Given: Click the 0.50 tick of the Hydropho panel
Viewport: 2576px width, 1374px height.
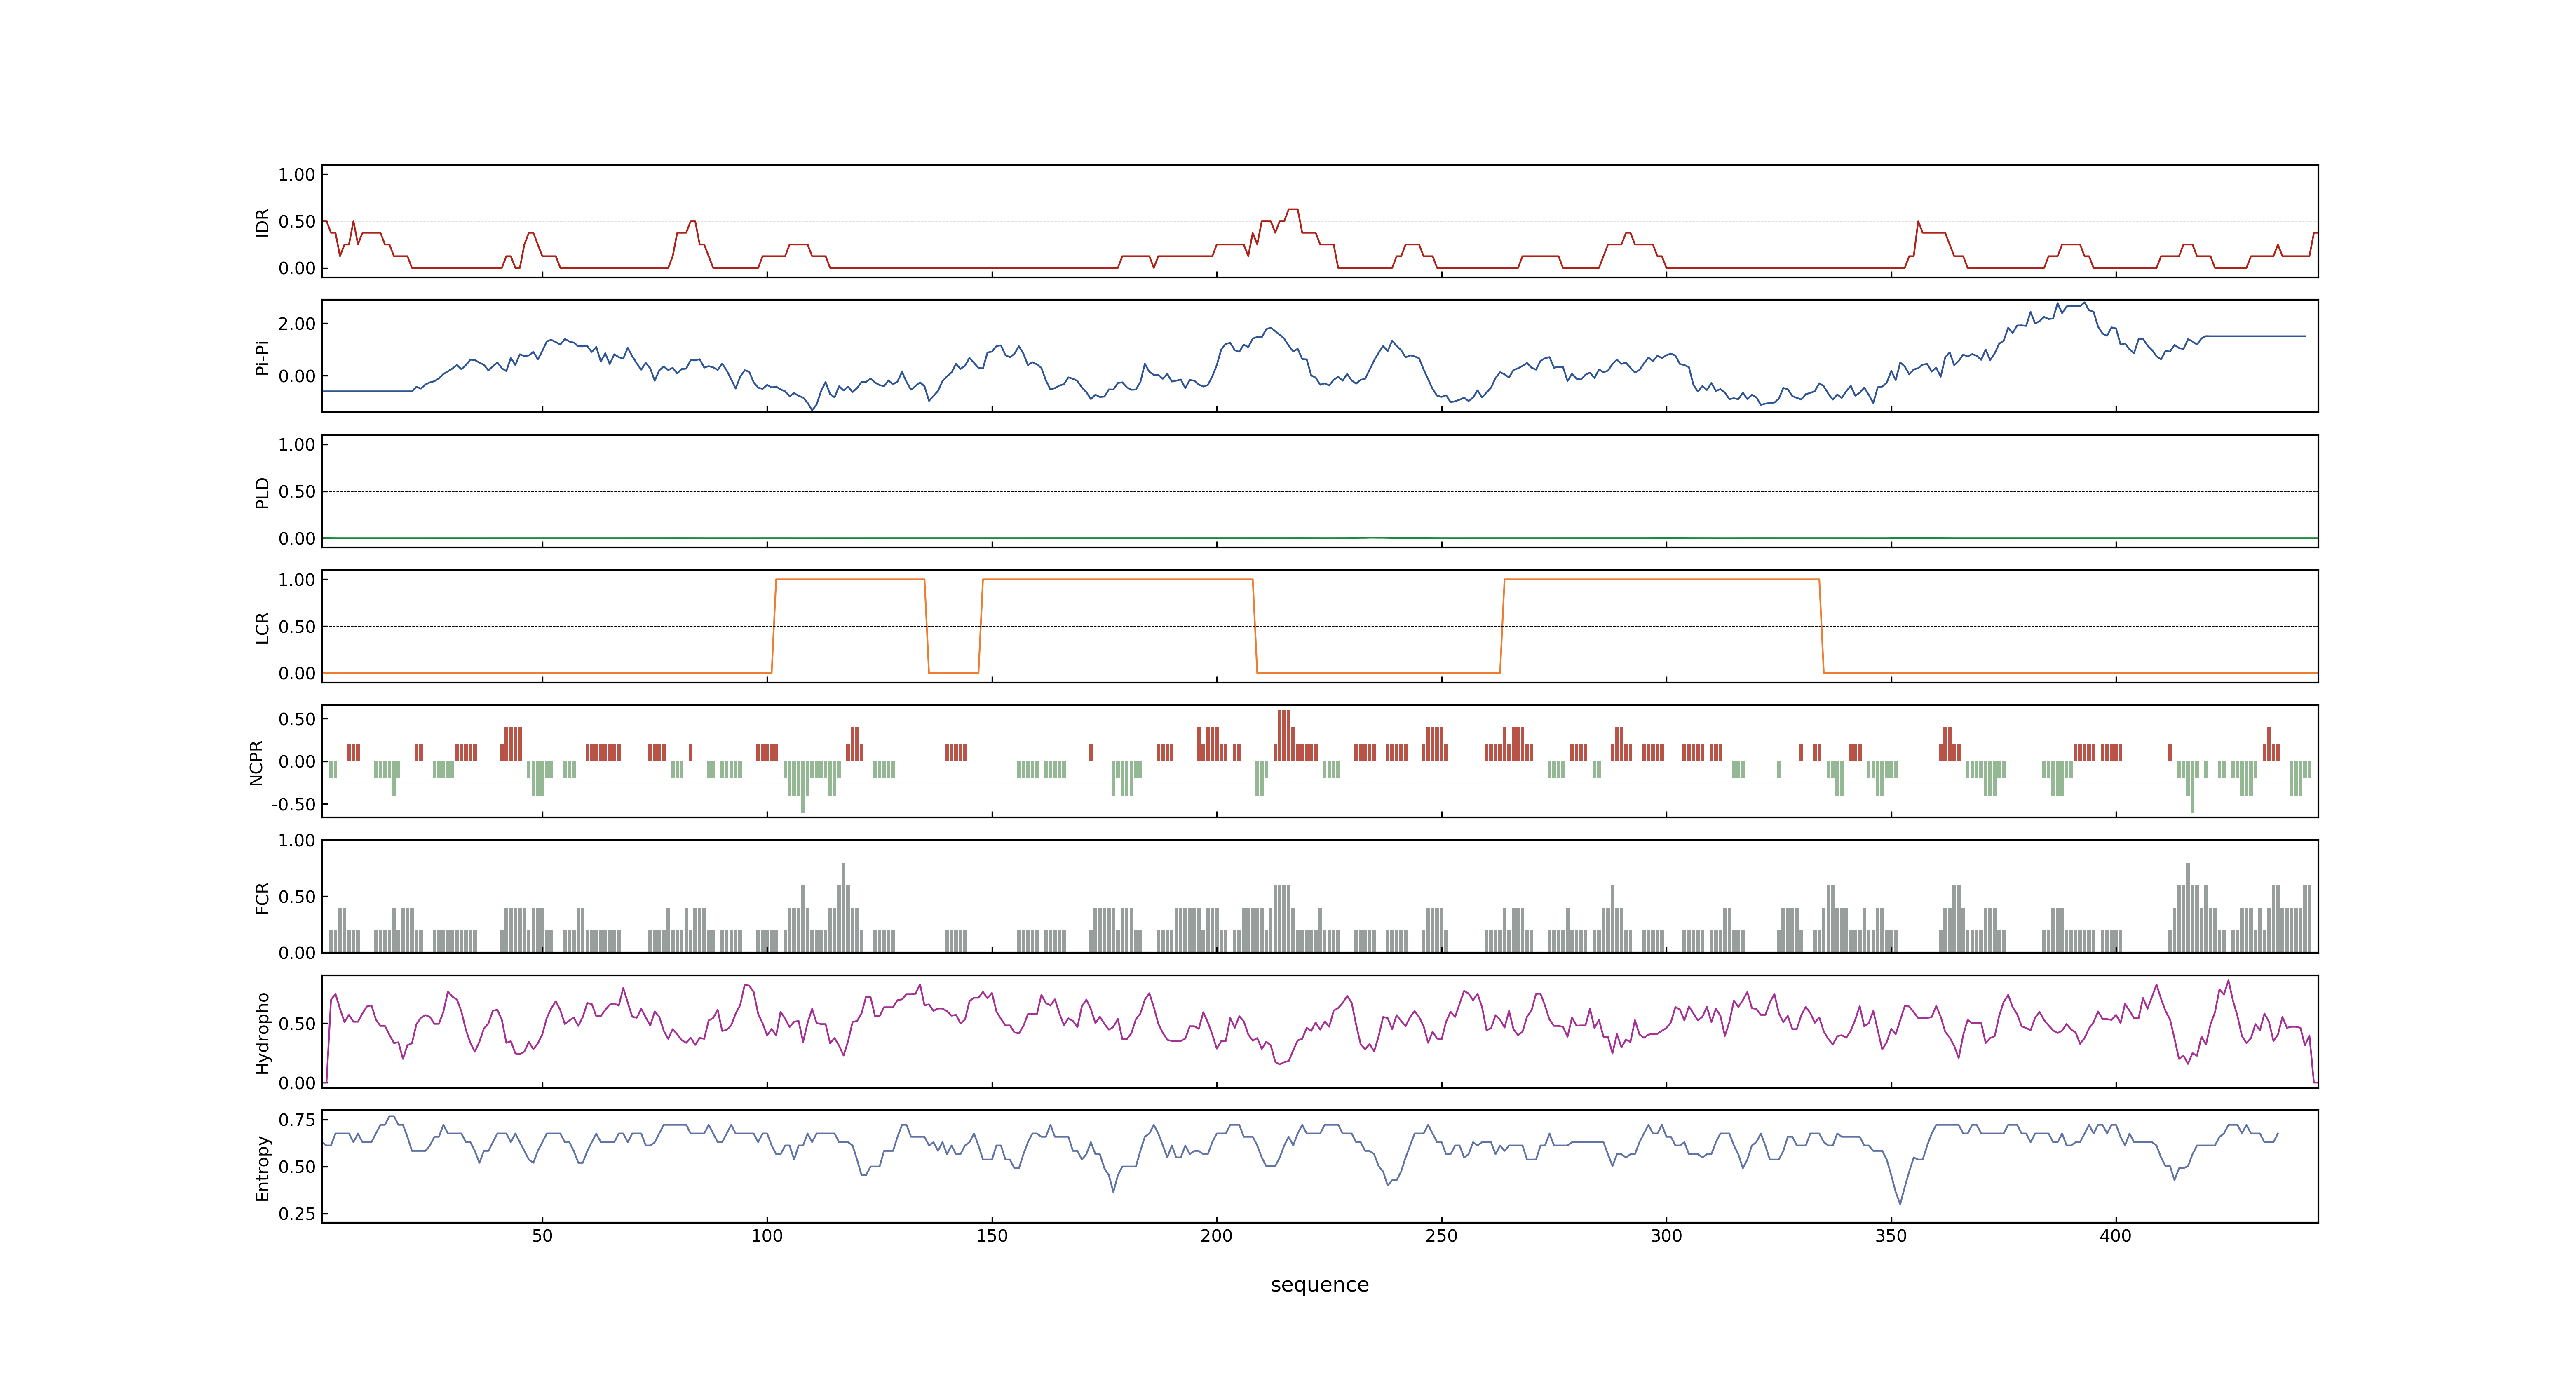Looking at the screenshot, I should (297, 1024).
